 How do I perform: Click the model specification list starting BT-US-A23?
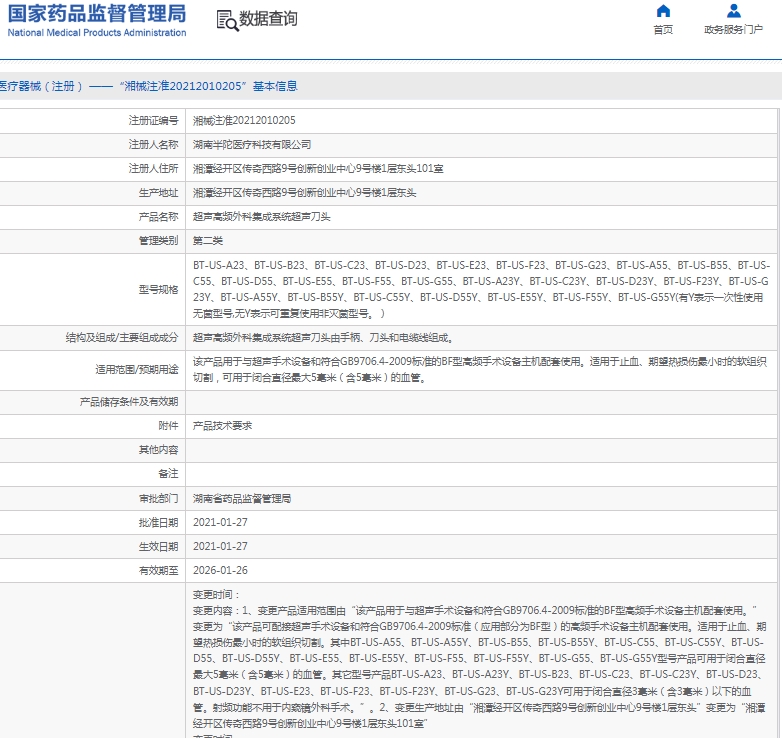[481, 289]
